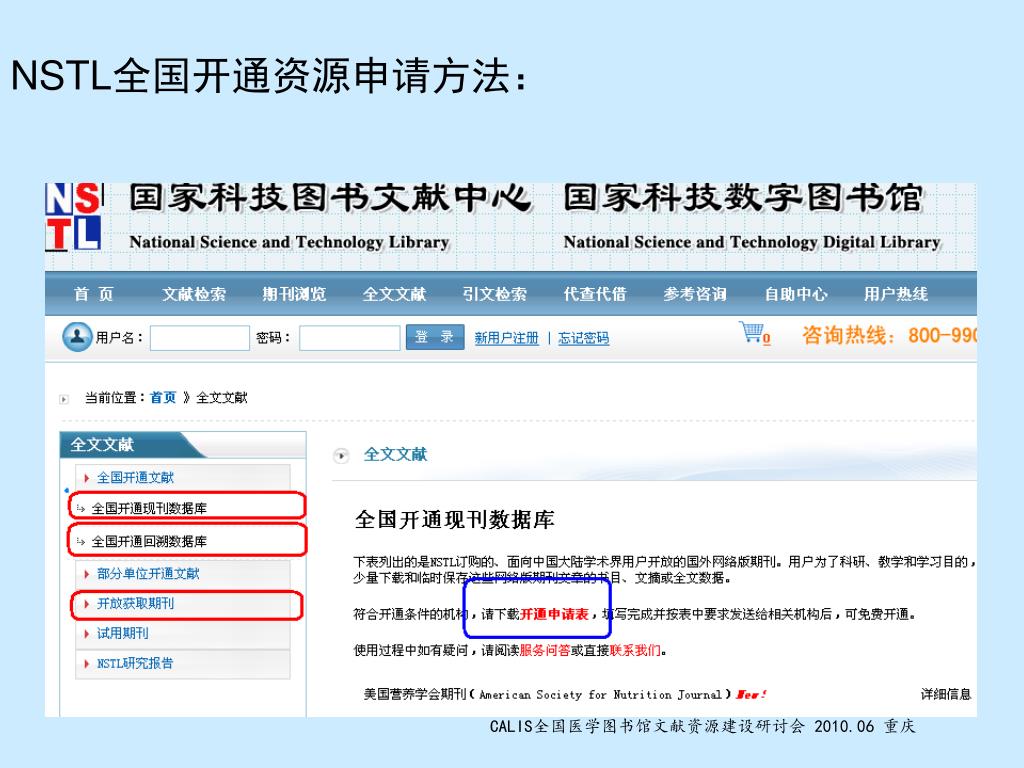Open the 忘记密码 link
This screenshot has height=768, width=1024.
[x=583, y=338]
